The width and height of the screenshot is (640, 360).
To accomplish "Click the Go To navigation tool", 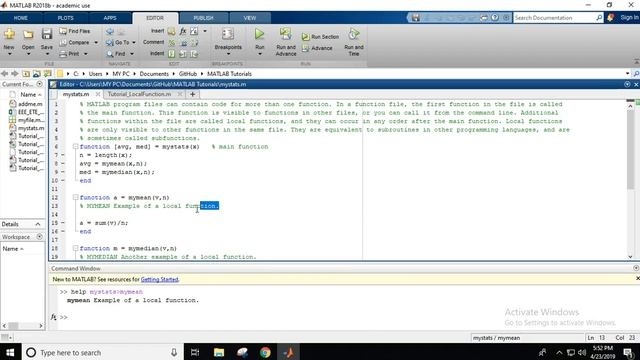I will pyautogui.click(x=118, y=42).
